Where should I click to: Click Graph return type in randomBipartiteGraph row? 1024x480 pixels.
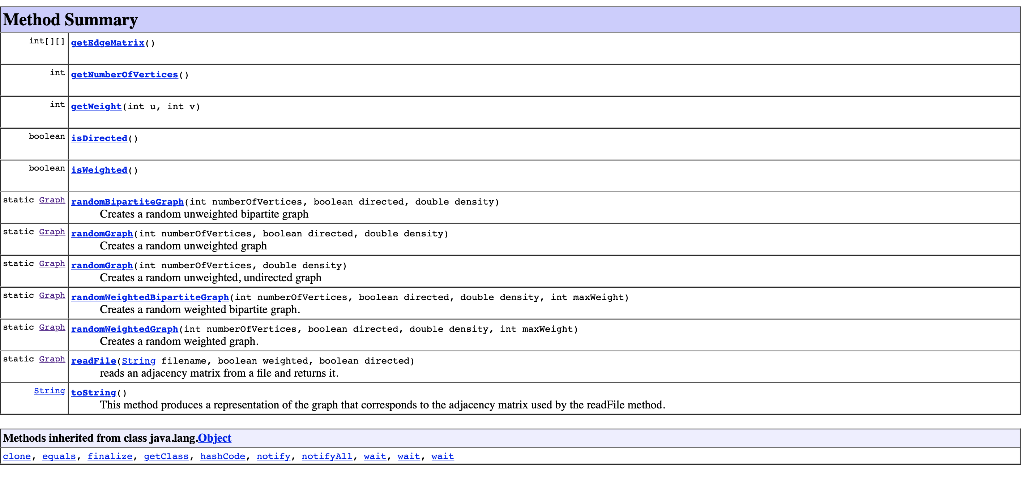(52, 200)
